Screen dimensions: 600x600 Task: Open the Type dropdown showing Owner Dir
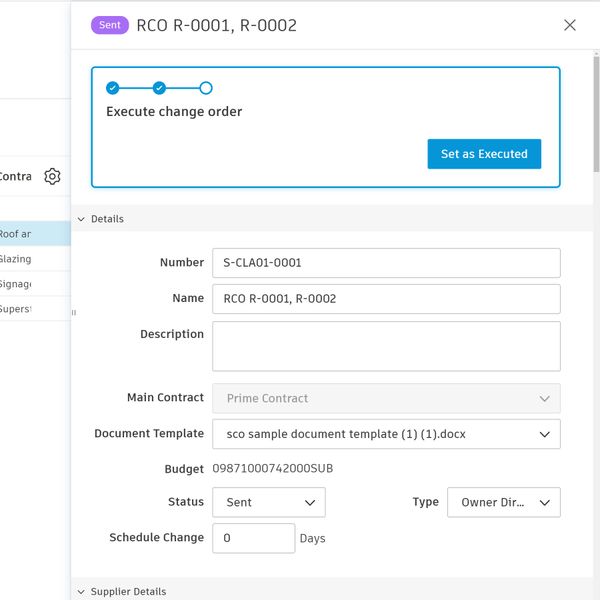point(503,502)
